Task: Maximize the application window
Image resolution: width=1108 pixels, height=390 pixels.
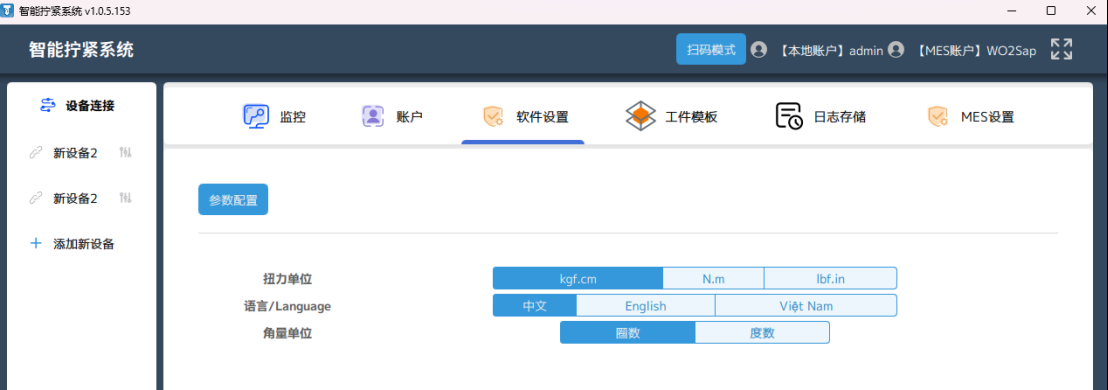Action: coord(1051,11)
